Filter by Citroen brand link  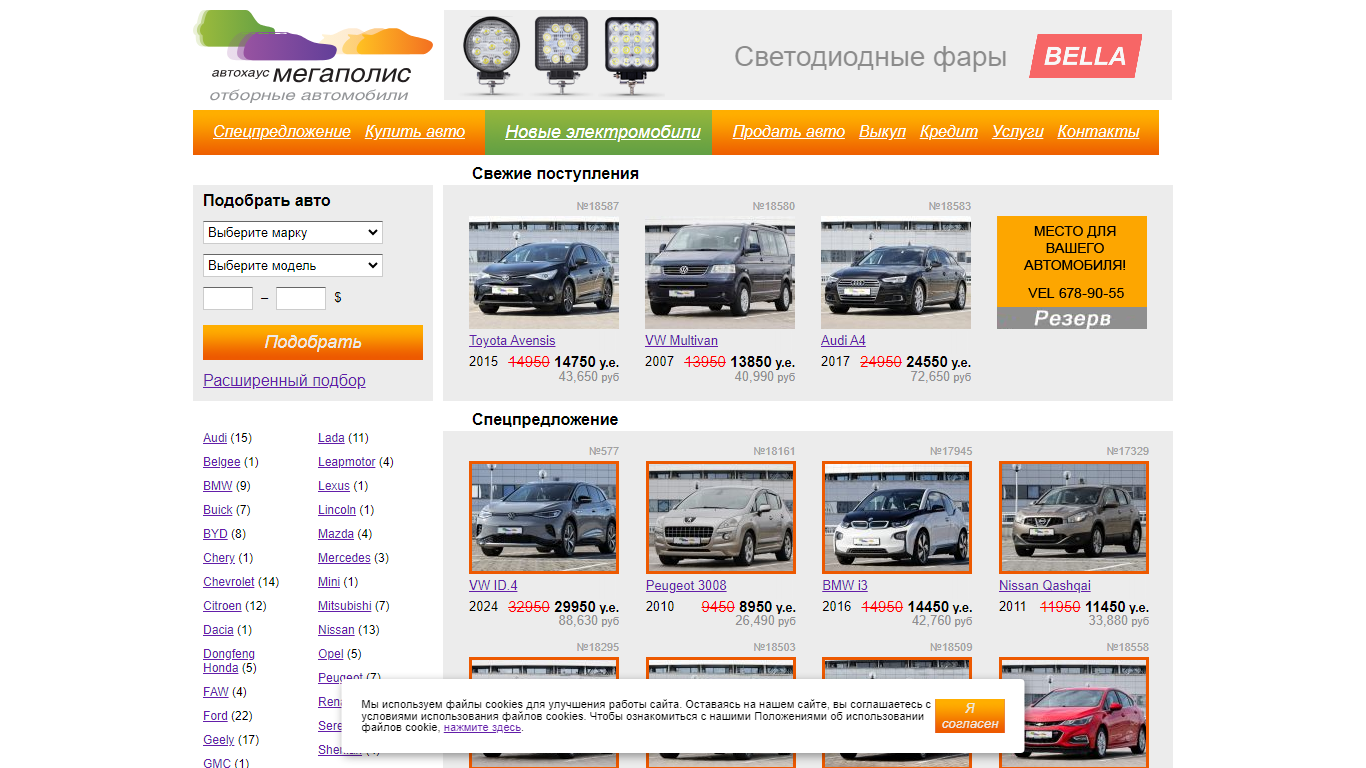coord(222,606)
